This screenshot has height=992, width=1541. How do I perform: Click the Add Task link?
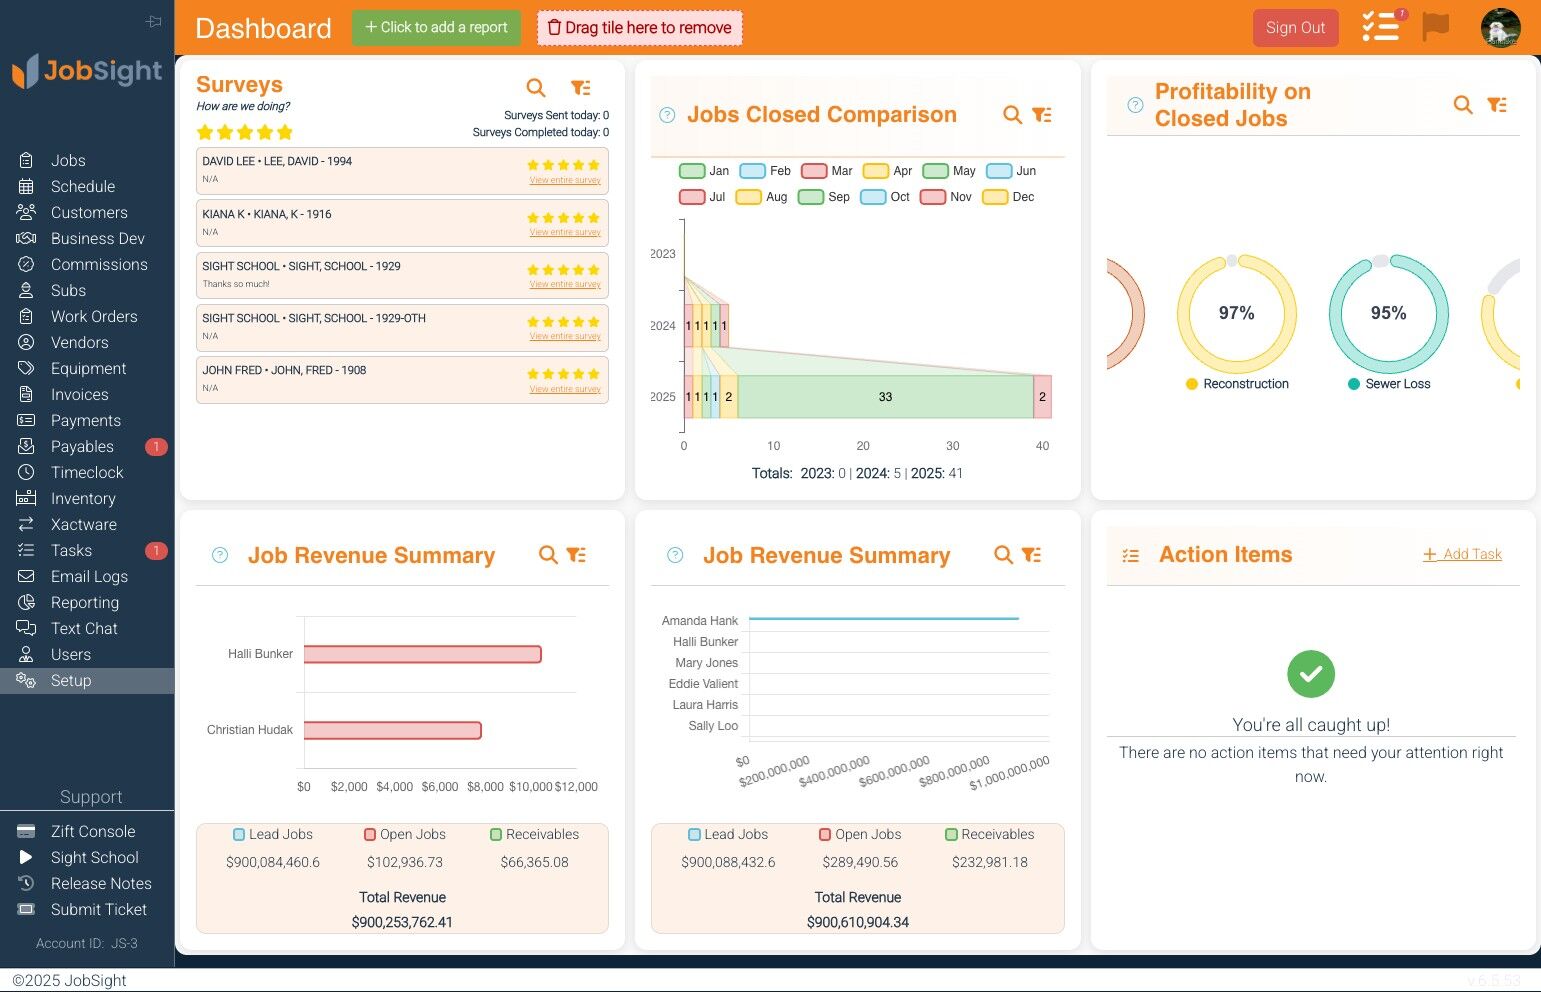tap(1462, 554)
